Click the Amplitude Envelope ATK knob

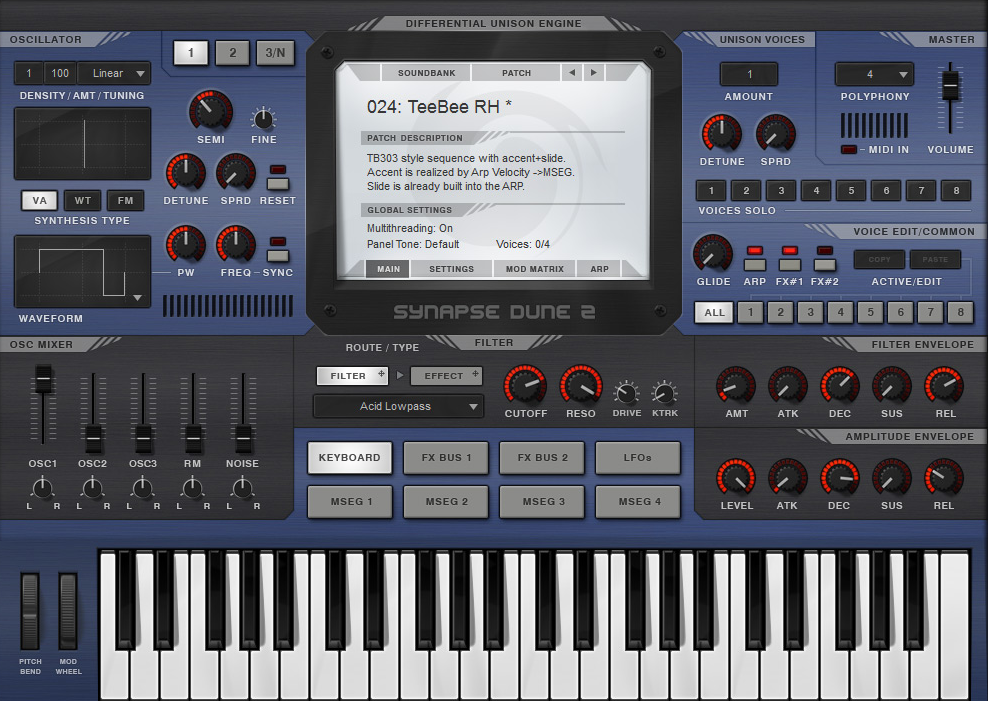pyautogui.click(x=788, y=477)
